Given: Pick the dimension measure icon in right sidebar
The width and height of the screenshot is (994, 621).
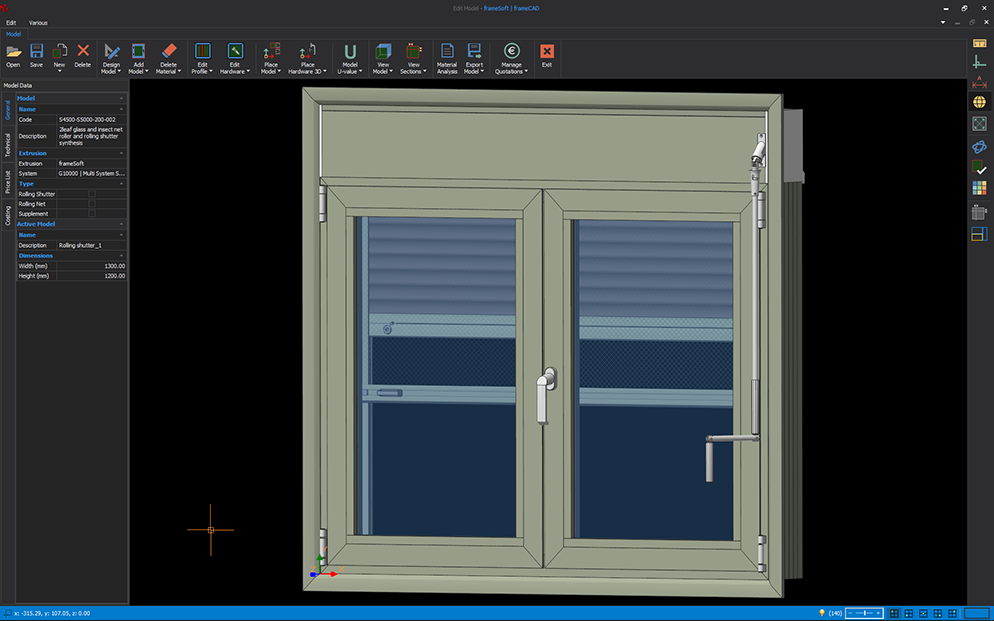Looking at the screenshot, I should coord(979,82).
